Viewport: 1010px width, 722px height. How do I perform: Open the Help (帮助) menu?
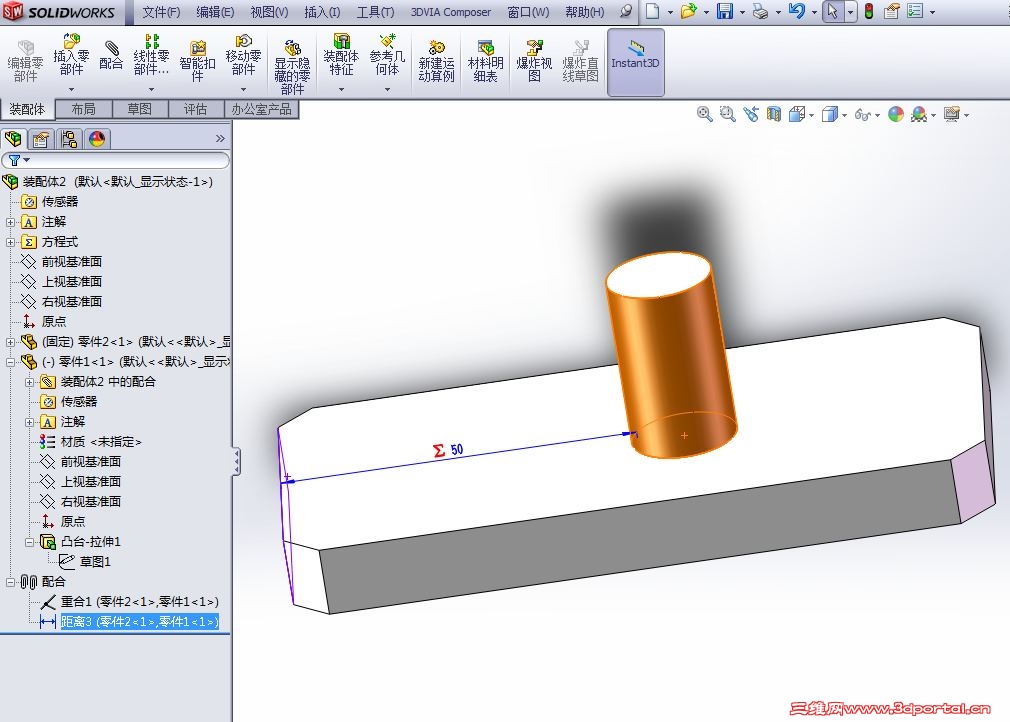(585, 12)
